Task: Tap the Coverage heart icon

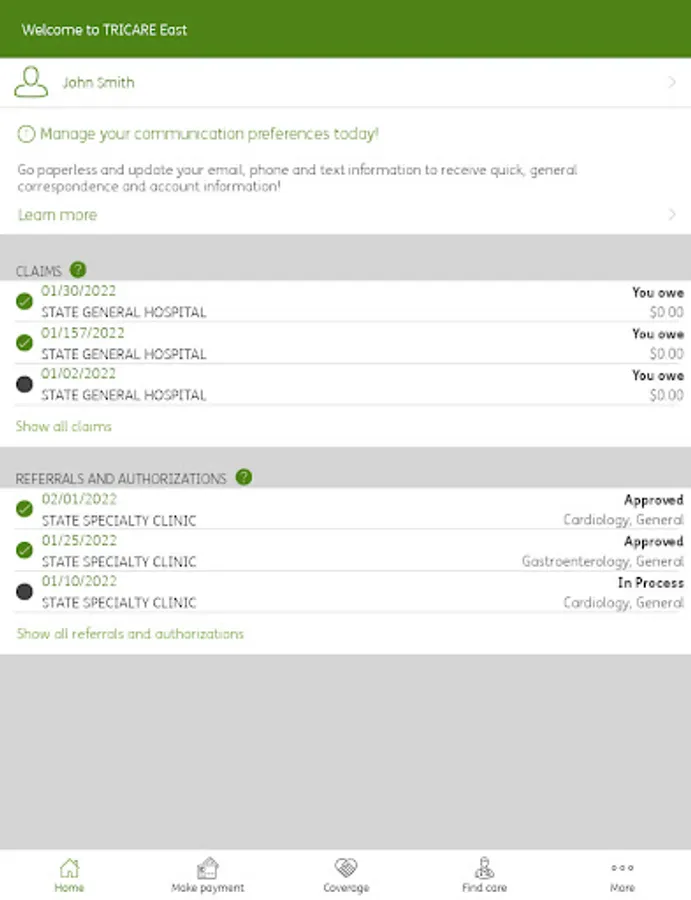Action: 346,867
